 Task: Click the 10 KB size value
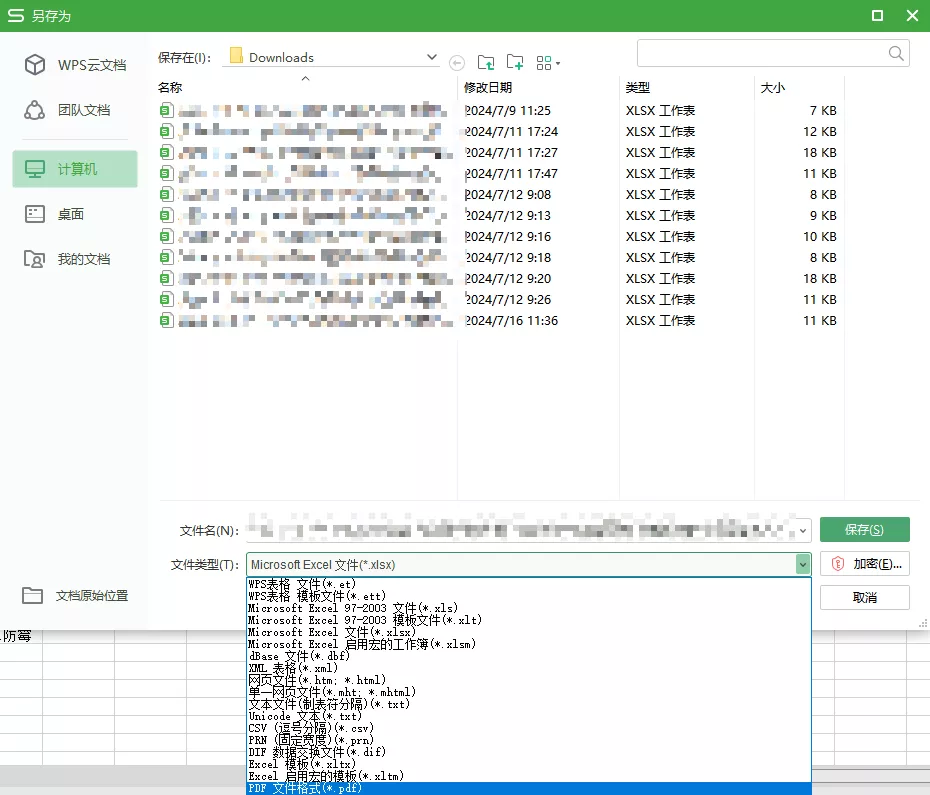pos(820,237)
